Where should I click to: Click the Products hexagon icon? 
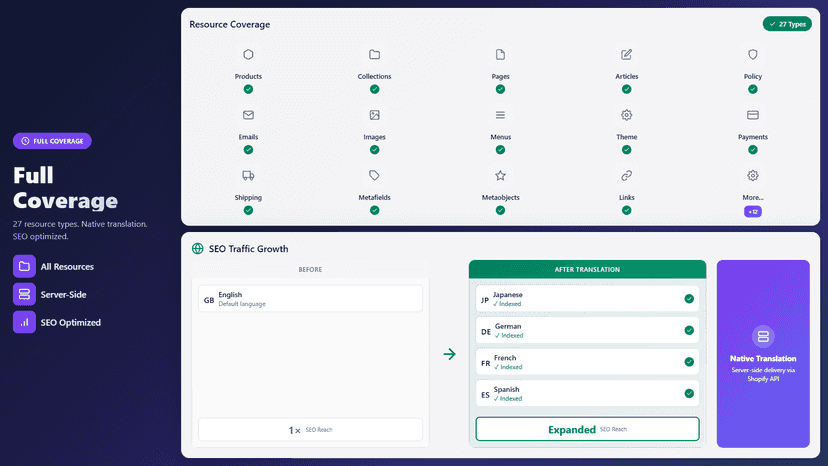[248, 54]
